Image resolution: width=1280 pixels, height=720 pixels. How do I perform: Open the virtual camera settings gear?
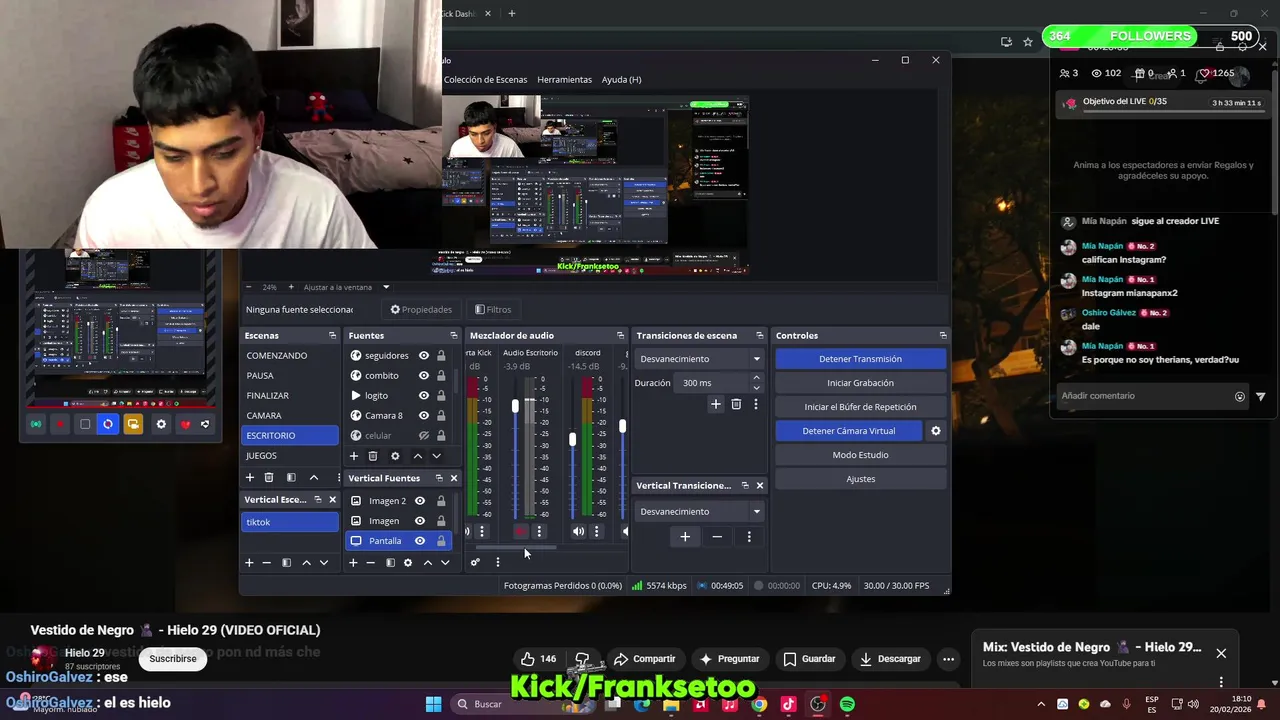[x=936, y=431]
